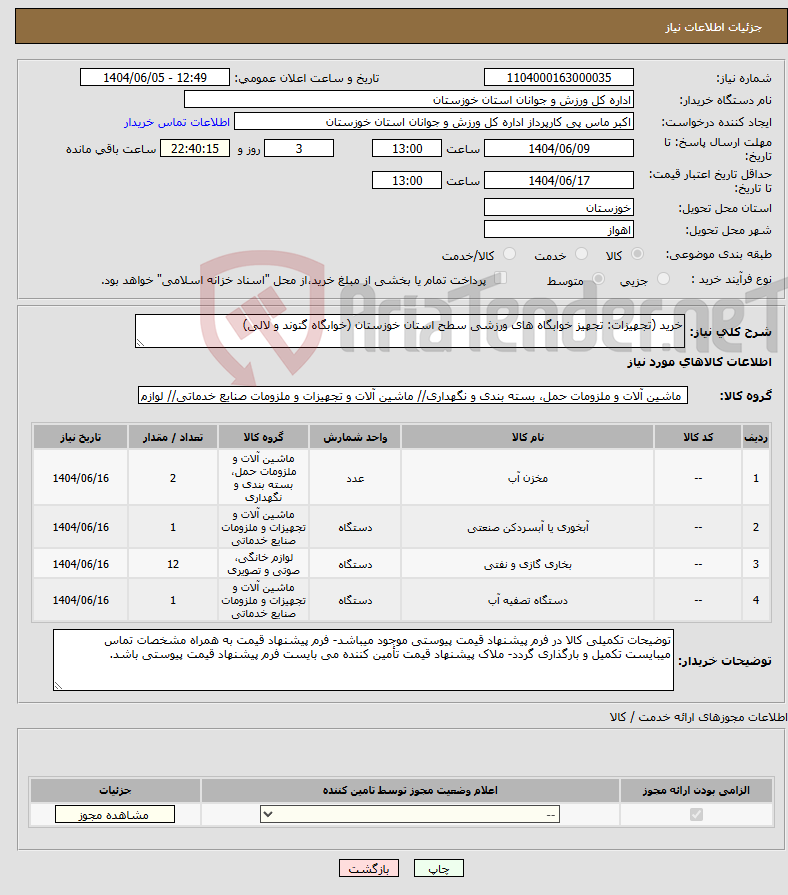
Task: Click the remaining days field showing 3
Action: point(299,148)
